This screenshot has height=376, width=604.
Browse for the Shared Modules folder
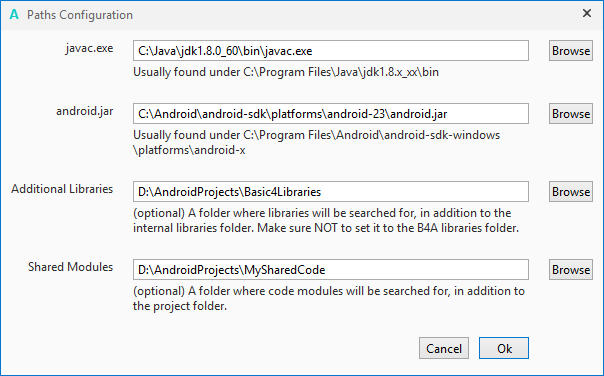570,269
